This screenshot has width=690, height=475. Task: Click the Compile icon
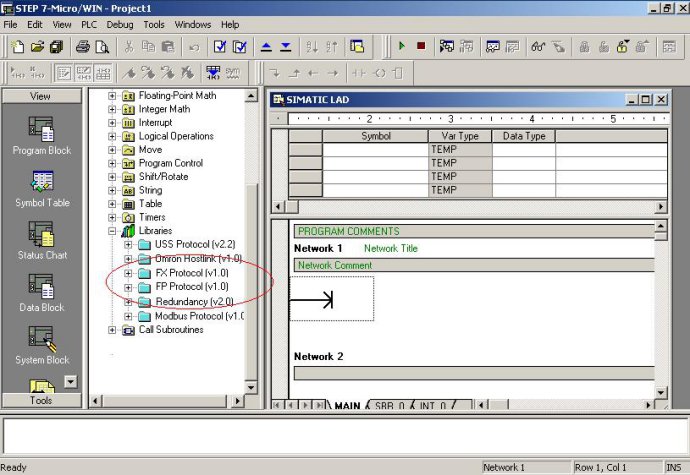220,46
